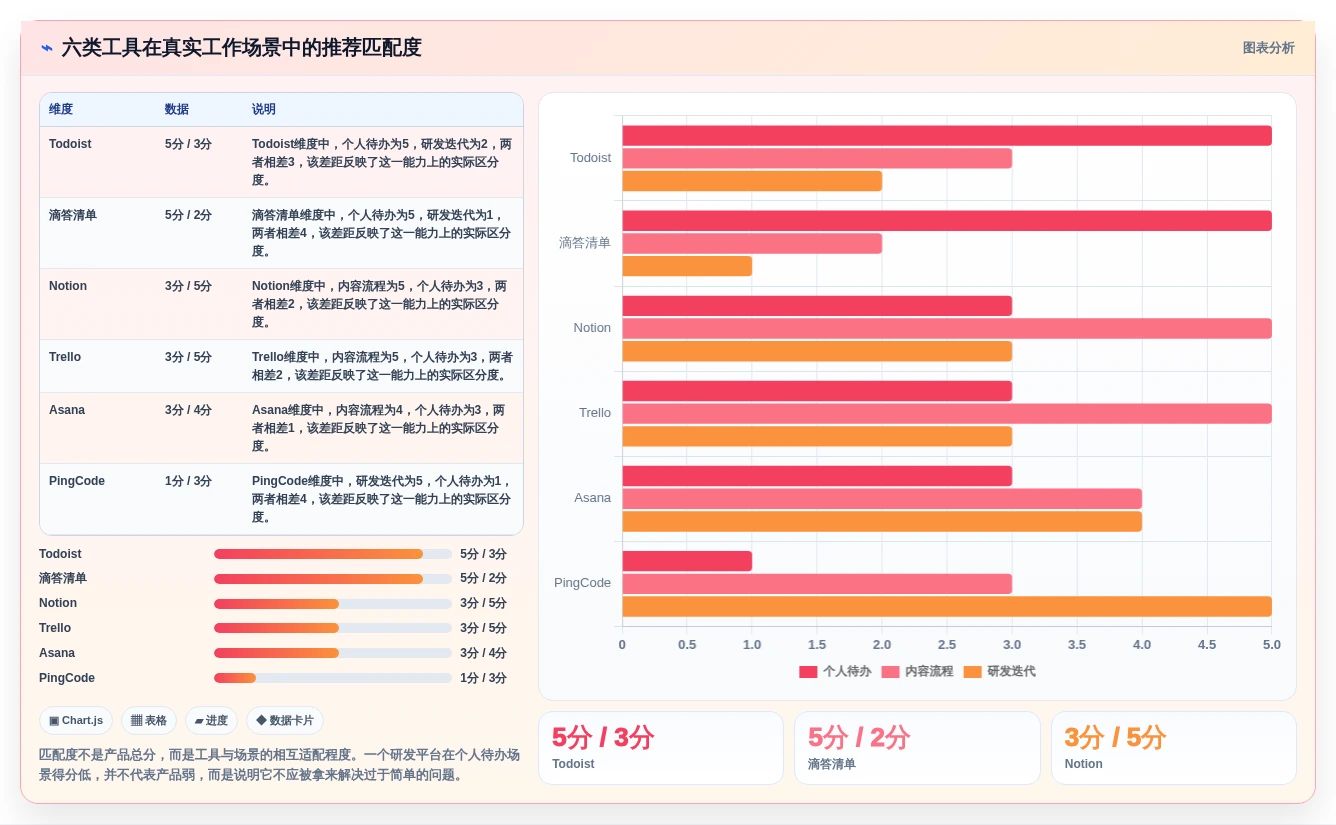Viewport: 1336px width, 825px height.
Task: Click the 匹配度 footnote paragraph
Action: [x=279, y=765]
